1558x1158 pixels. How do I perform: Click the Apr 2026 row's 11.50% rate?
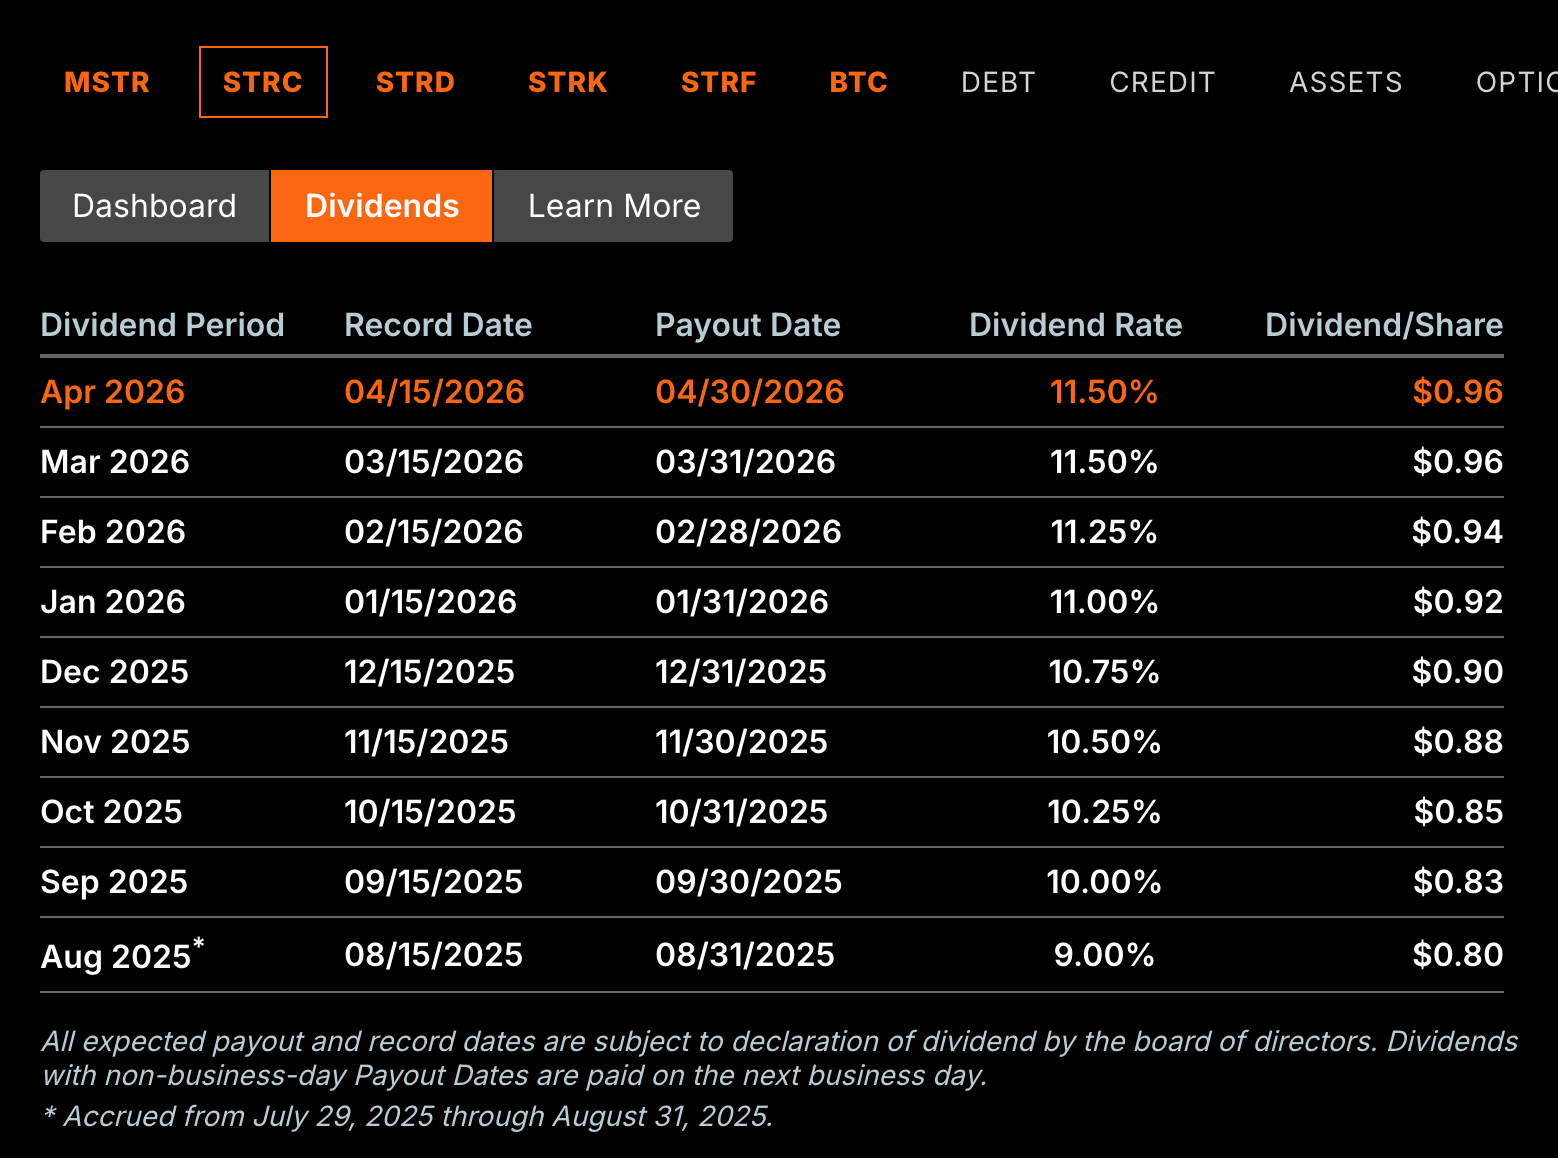[1104, 392]
